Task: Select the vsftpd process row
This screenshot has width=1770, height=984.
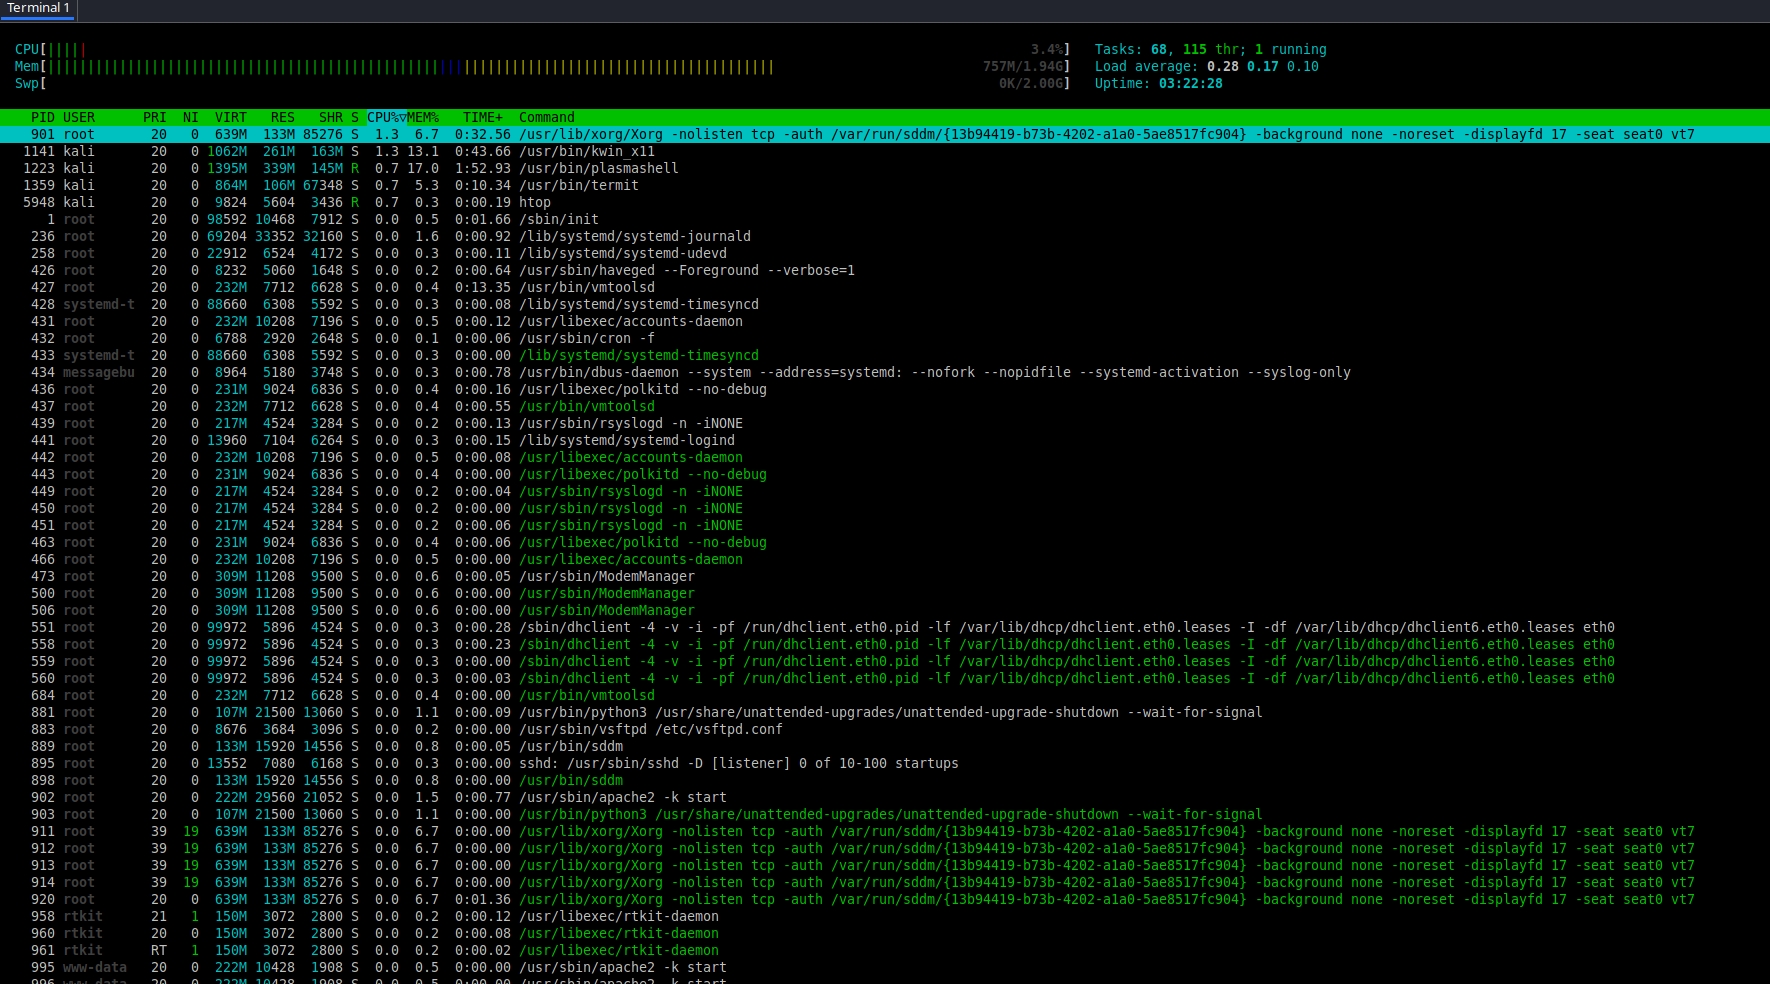Action: tap(650, 729)
